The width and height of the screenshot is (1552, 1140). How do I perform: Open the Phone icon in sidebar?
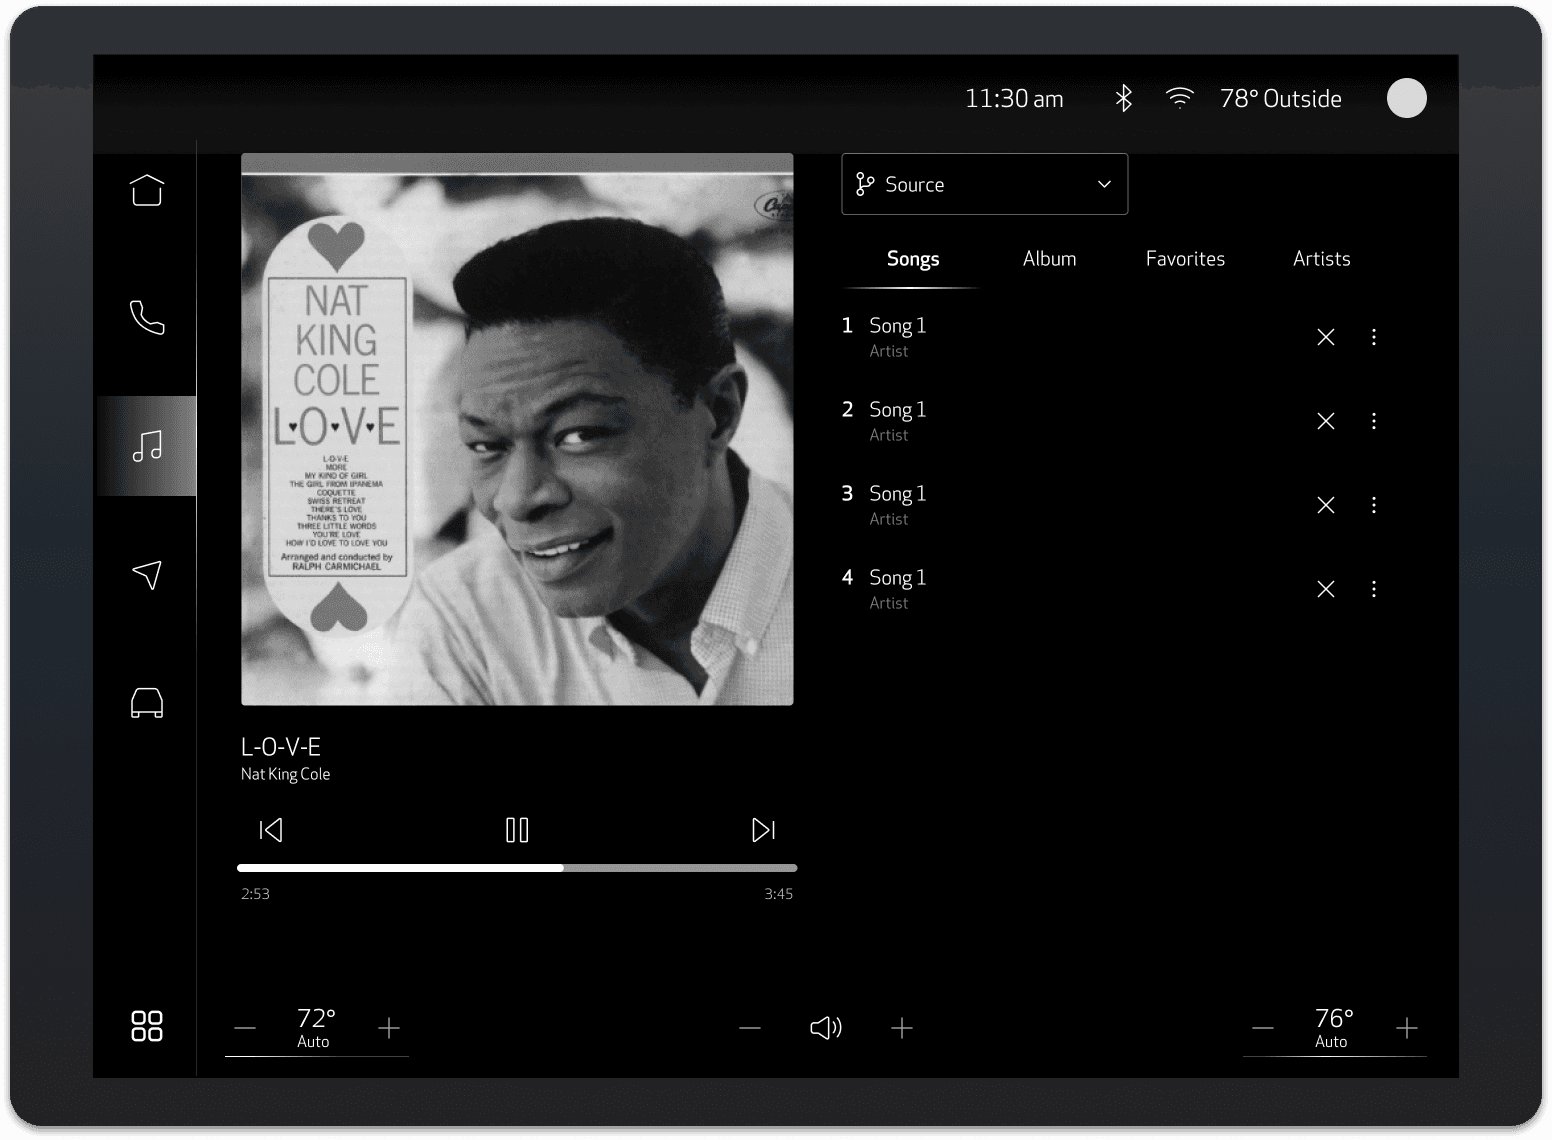click(x=147, y=317)
